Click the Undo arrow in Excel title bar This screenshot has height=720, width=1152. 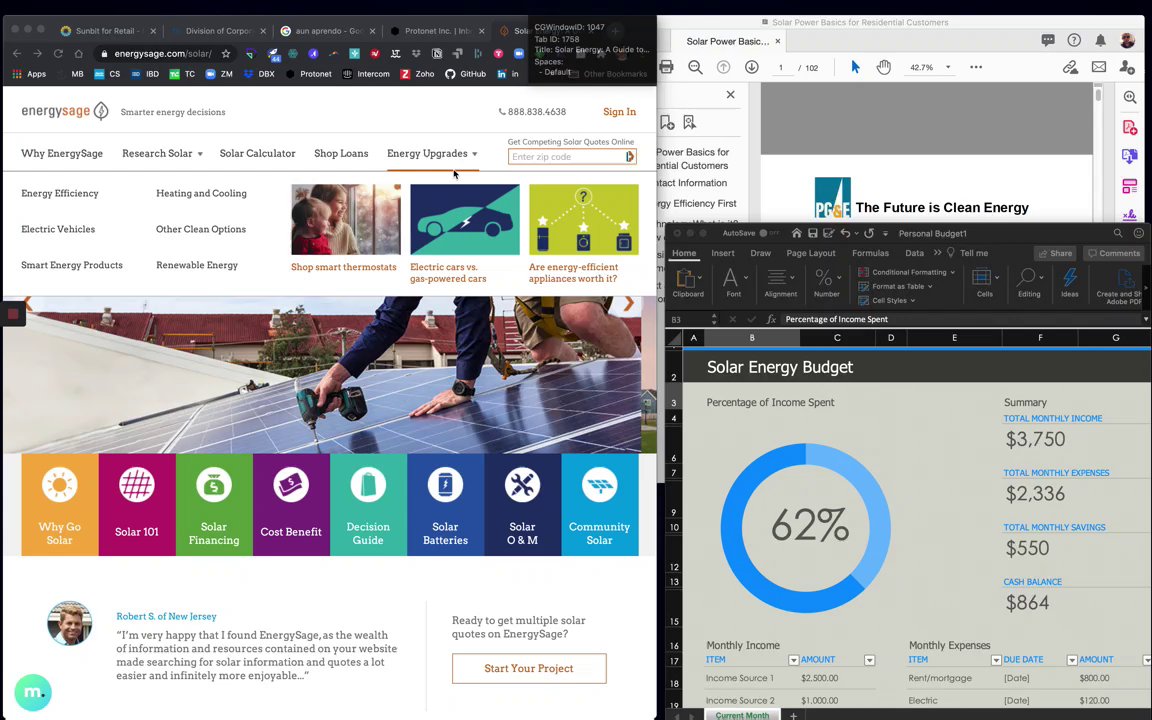coord(845,233)
